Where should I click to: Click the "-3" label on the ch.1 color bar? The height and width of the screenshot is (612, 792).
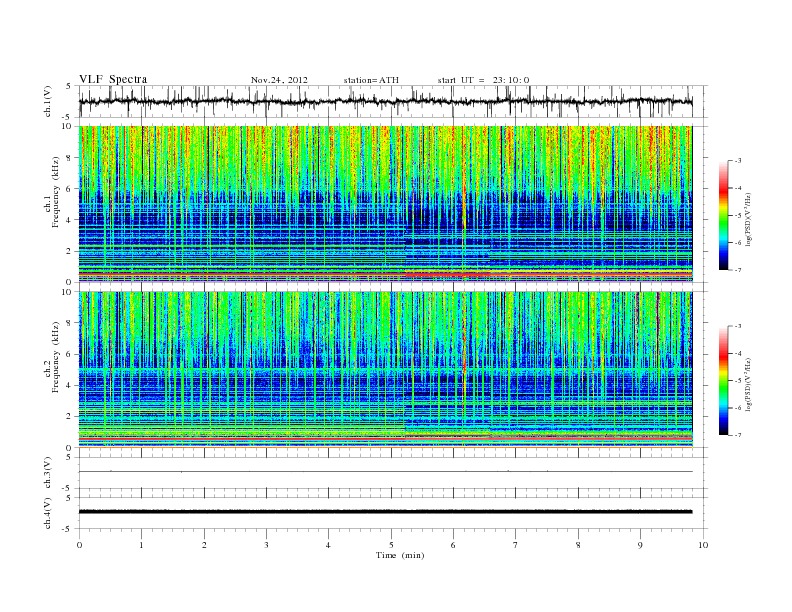(x=738, y=161)
